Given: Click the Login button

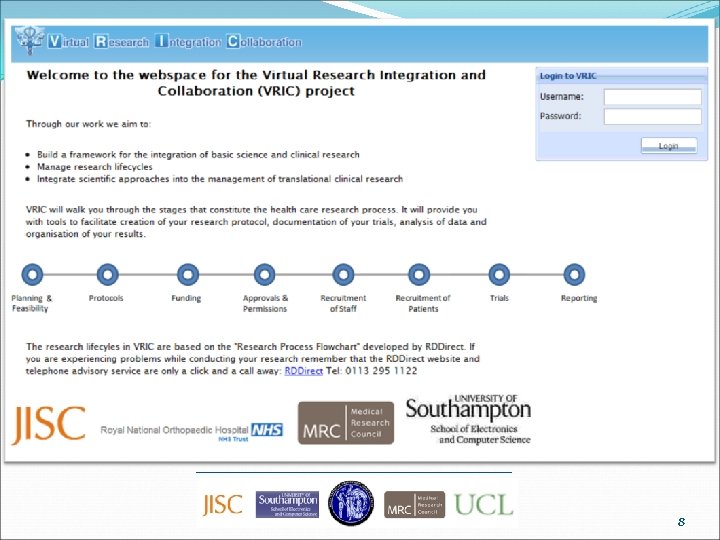Looking at the screenshot, I should pos(669,146).
